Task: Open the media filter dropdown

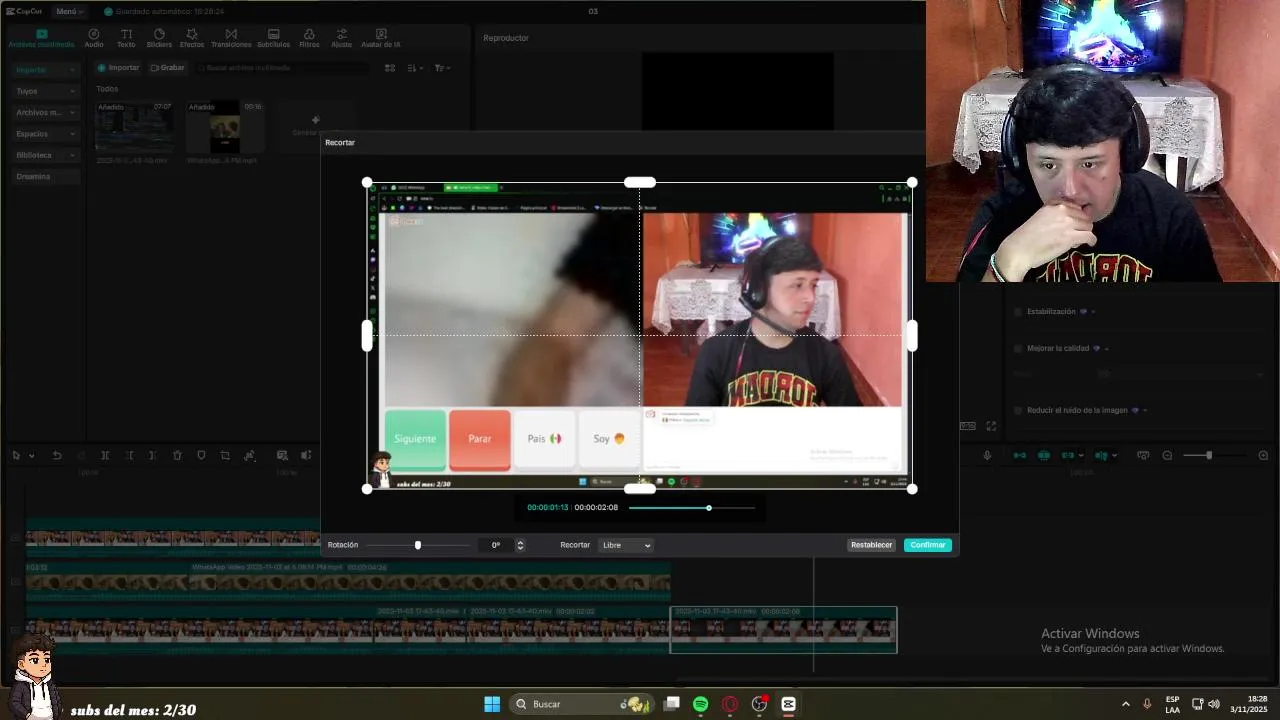Action: point(442,68)
